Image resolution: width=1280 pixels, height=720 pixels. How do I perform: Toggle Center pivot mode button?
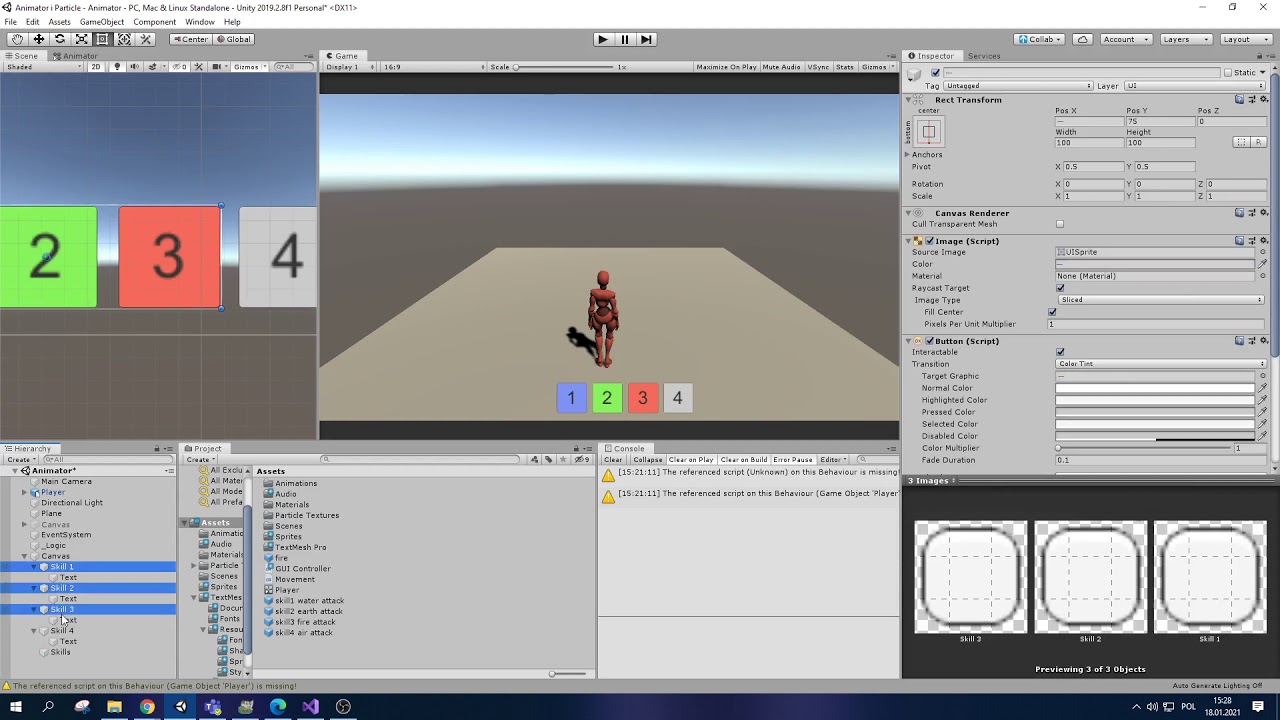click(x=190, y=39)
